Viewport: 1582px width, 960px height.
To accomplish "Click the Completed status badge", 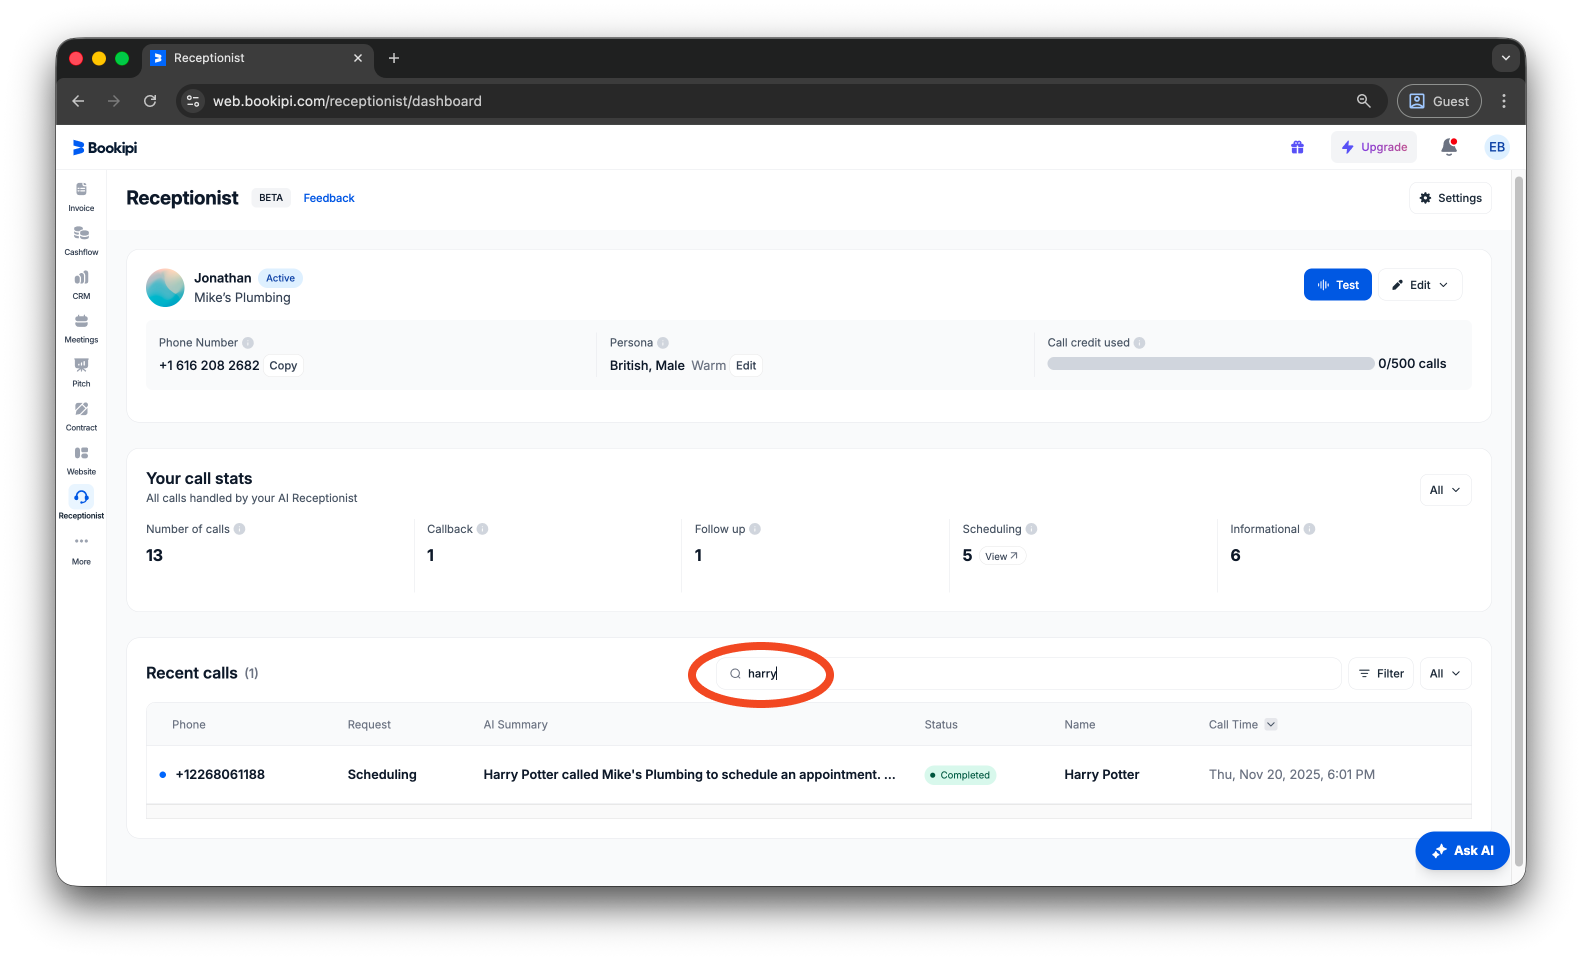I will [x=960, y=775].
